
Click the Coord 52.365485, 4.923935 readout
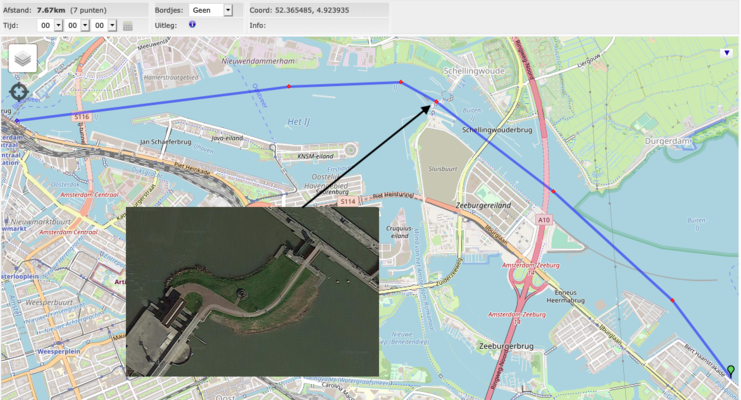[299, 10]
